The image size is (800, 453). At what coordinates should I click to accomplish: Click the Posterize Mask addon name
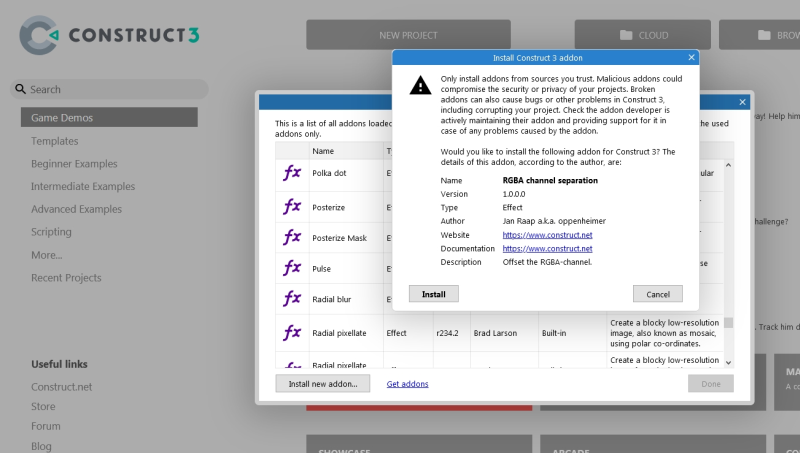click(339, 238)
